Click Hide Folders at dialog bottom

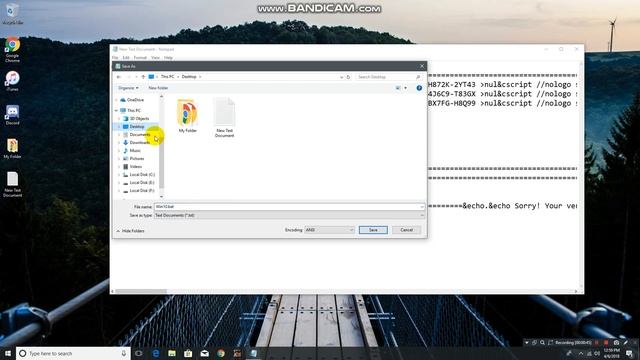pyautogui.click(x=130, y=231)
